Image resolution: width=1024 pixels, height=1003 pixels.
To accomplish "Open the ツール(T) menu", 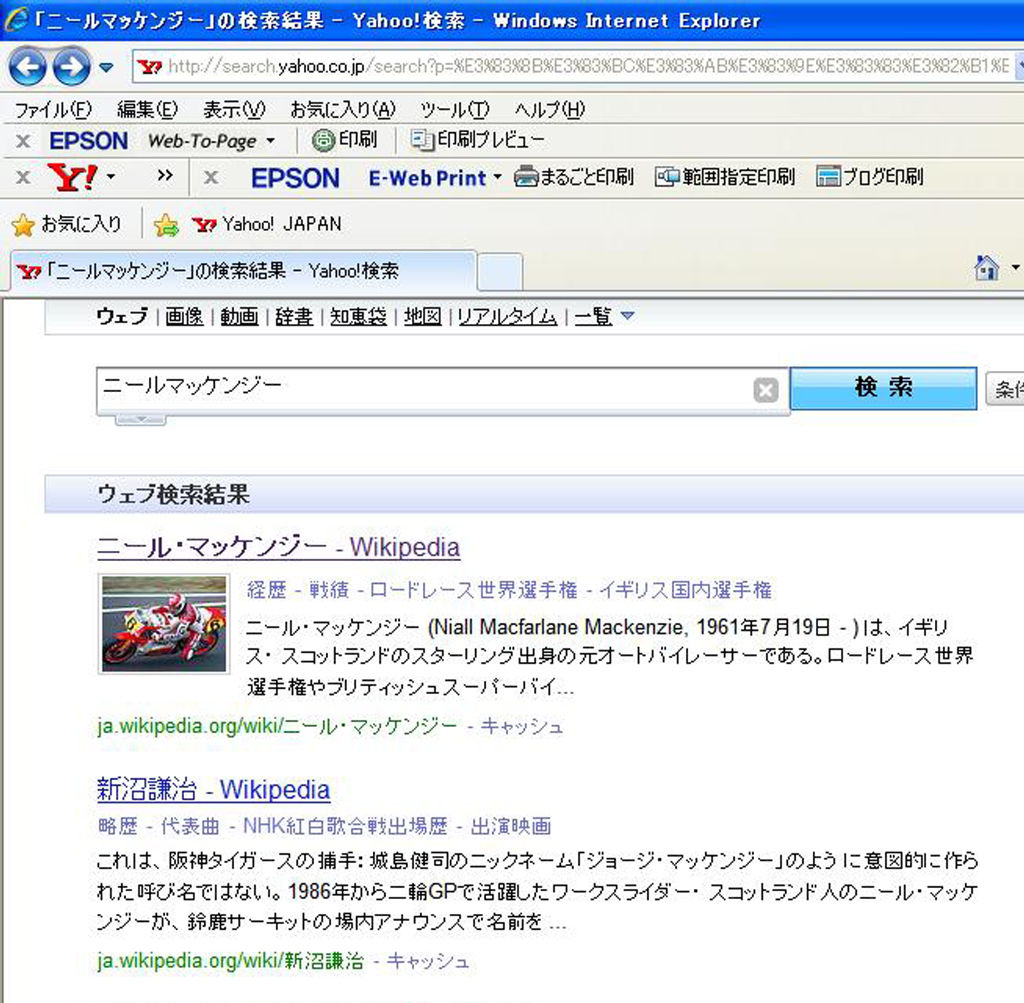I will pos(455,109).
